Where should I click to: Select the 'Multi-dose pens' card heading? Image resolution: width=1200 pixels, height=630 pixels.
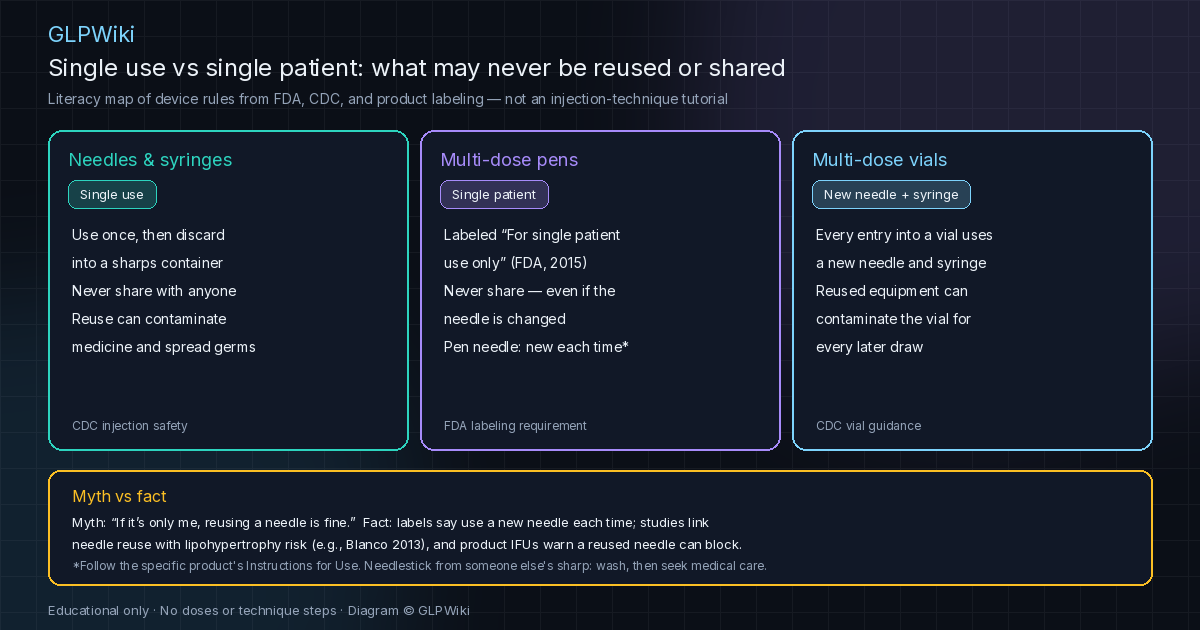(509, 160)
